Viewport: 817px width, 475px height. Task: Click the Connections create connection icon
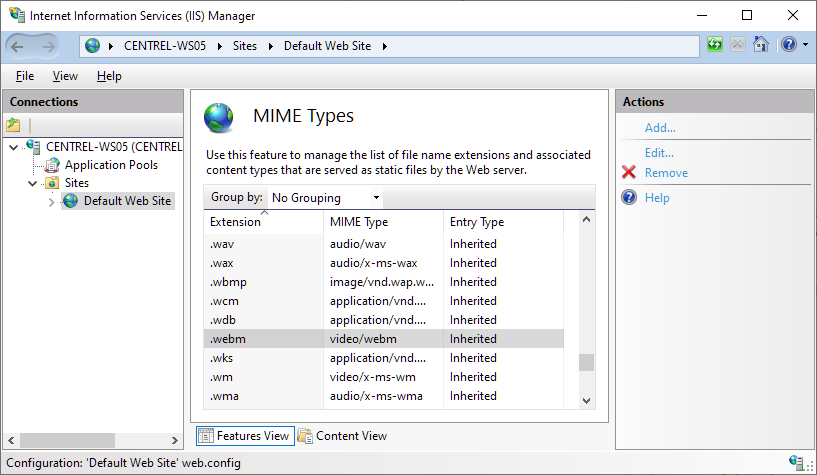coord(13,125)
